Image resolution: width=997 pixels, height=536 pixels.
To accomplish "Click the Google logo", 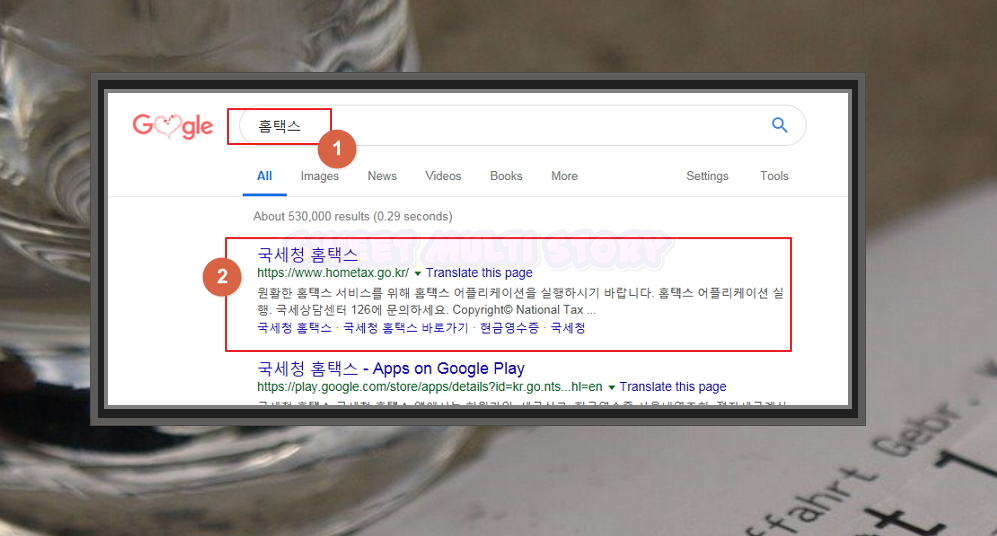I will (172, 126).
